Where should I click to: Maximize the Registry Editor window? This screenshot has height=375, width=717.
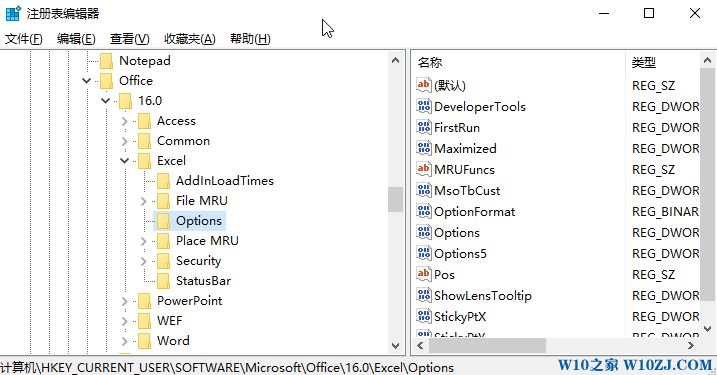coord(649,13)
